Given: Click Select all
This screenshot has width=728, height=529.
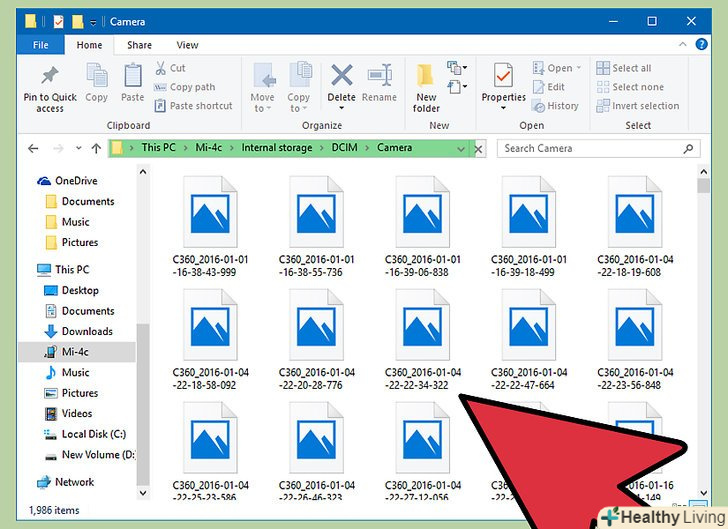Looking at the screenshot, I should 624,68.
